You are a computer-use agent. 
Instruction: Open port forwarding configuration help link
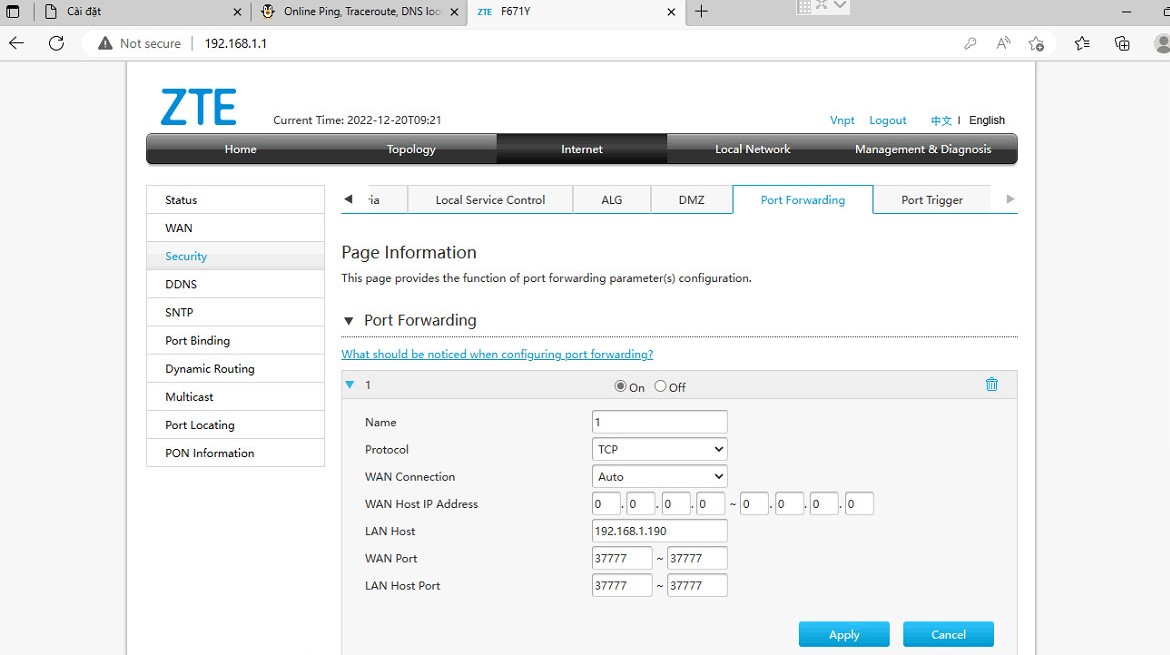click(497, 354)
